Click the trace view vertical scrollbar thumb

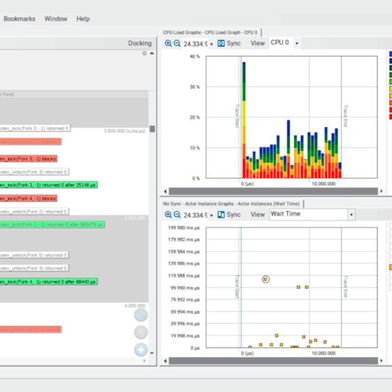[x=152, y=129]
